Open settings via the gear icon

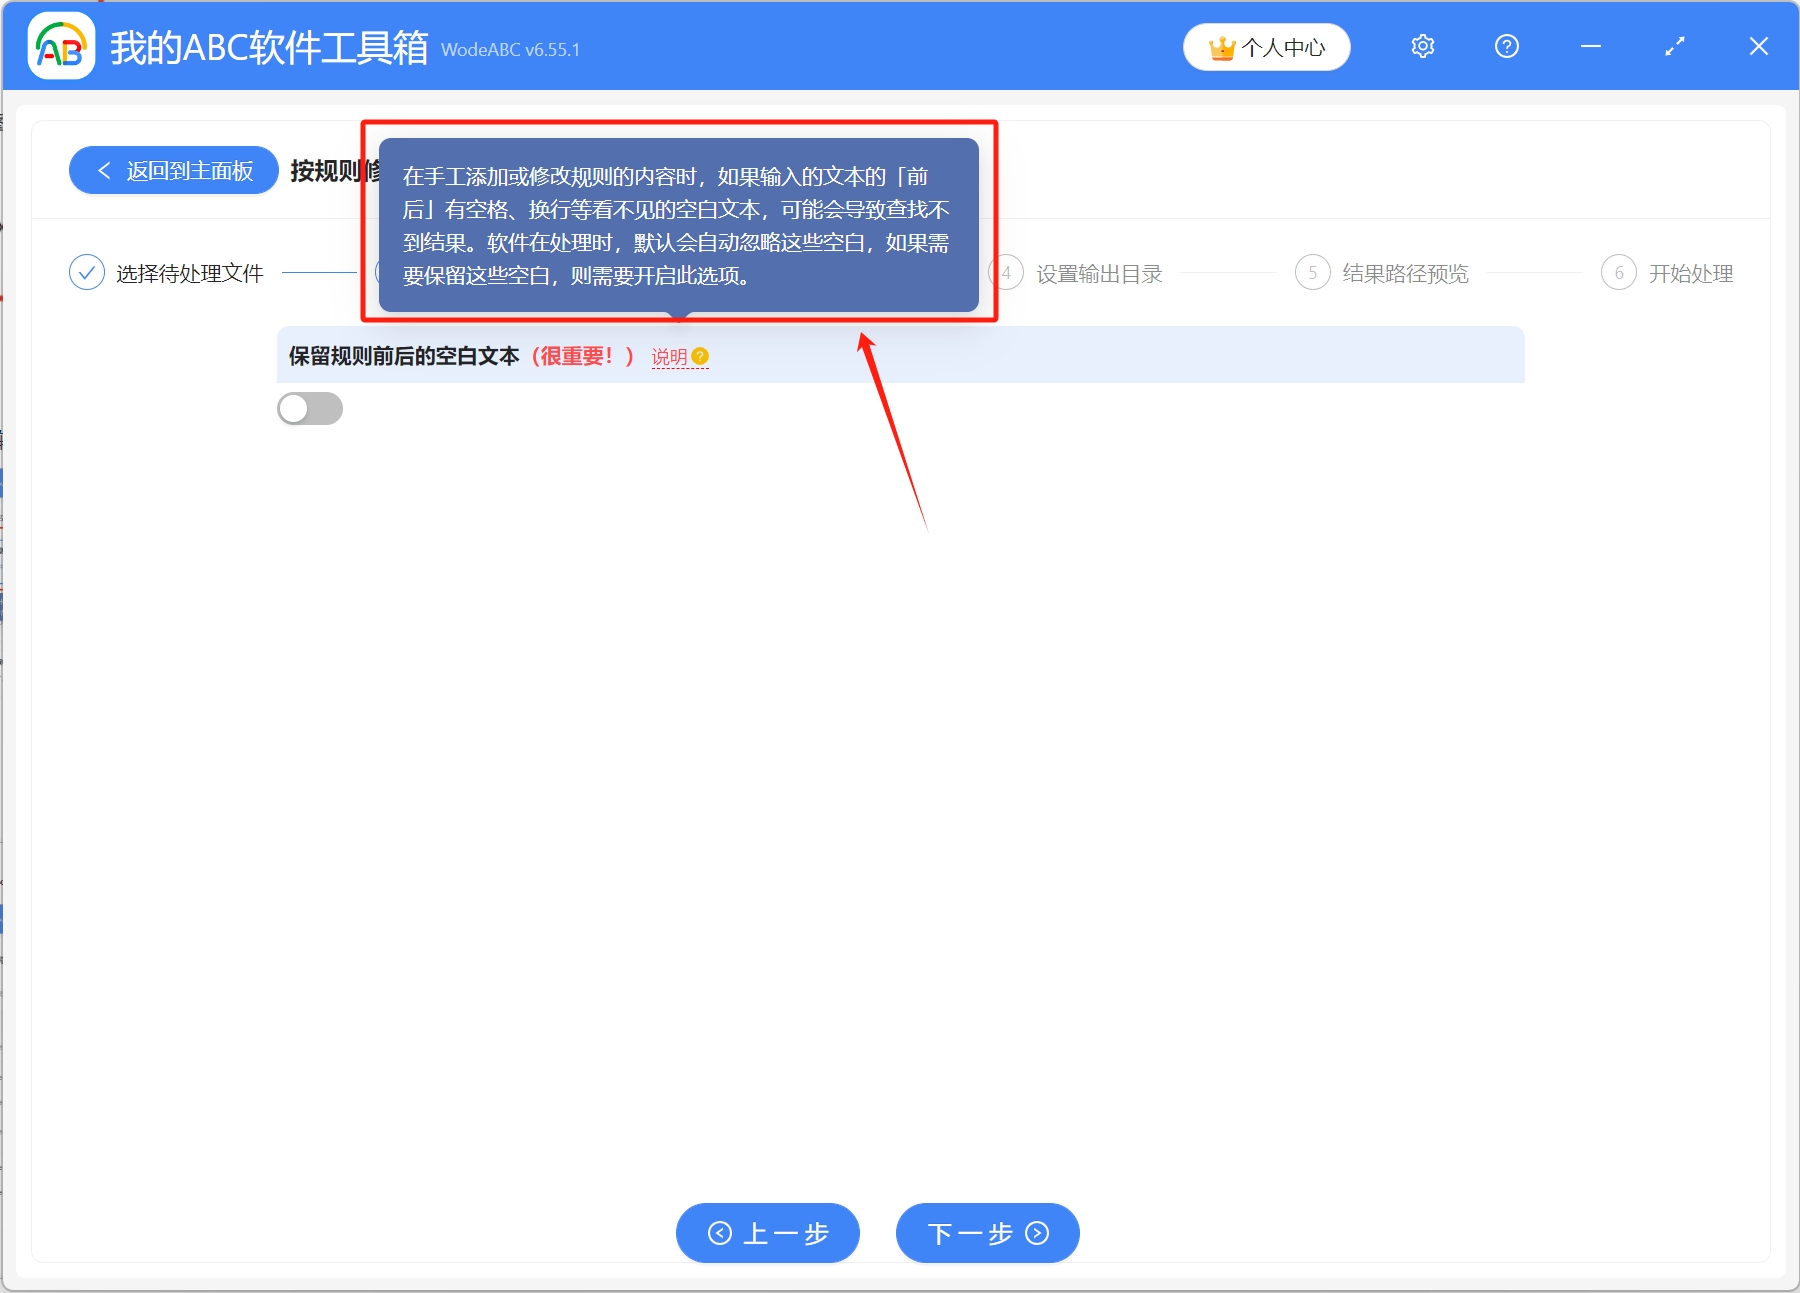(x=1422, y=46)
